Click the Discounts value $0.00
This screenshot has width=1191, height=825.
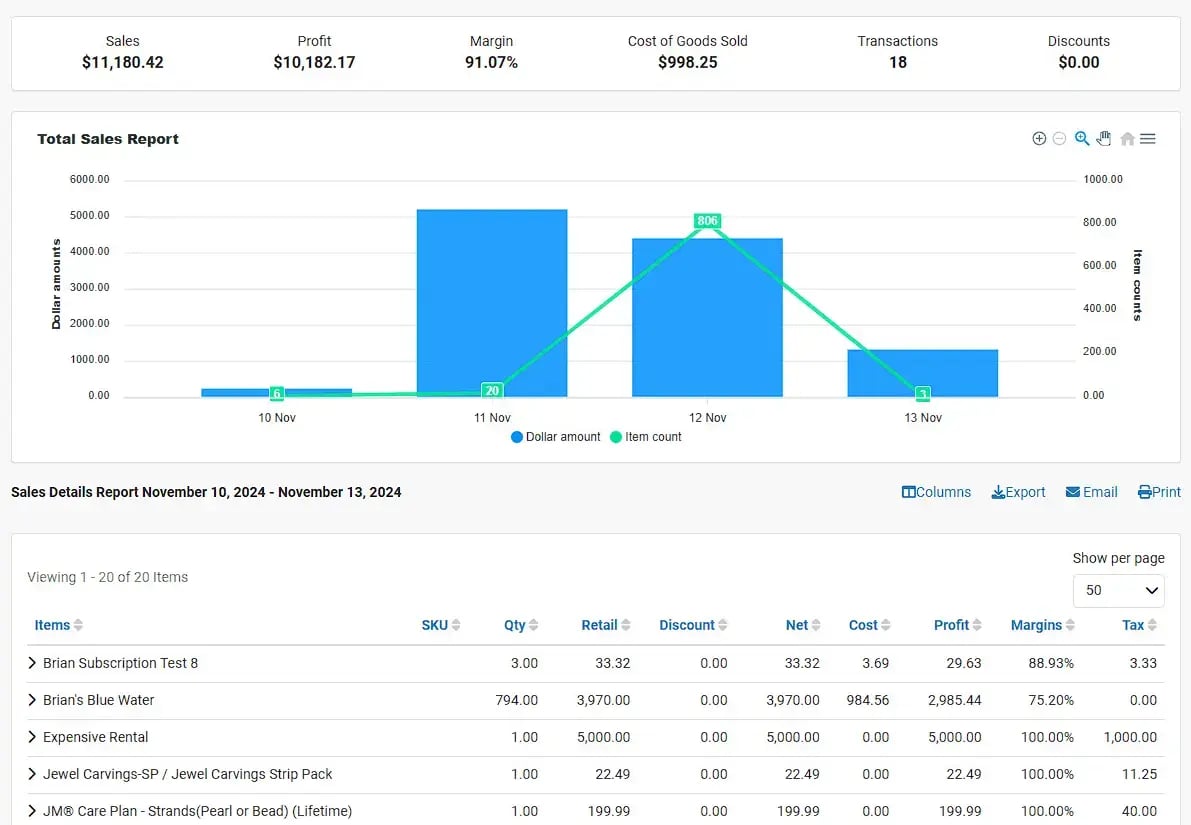1079,62
